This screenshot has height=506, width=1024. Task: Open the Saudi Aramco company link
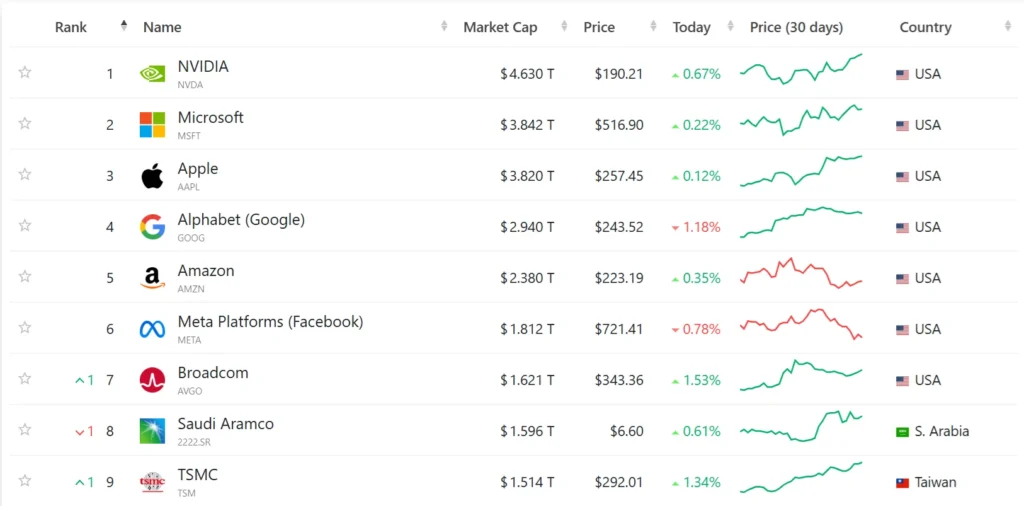(x=225, y=424)
